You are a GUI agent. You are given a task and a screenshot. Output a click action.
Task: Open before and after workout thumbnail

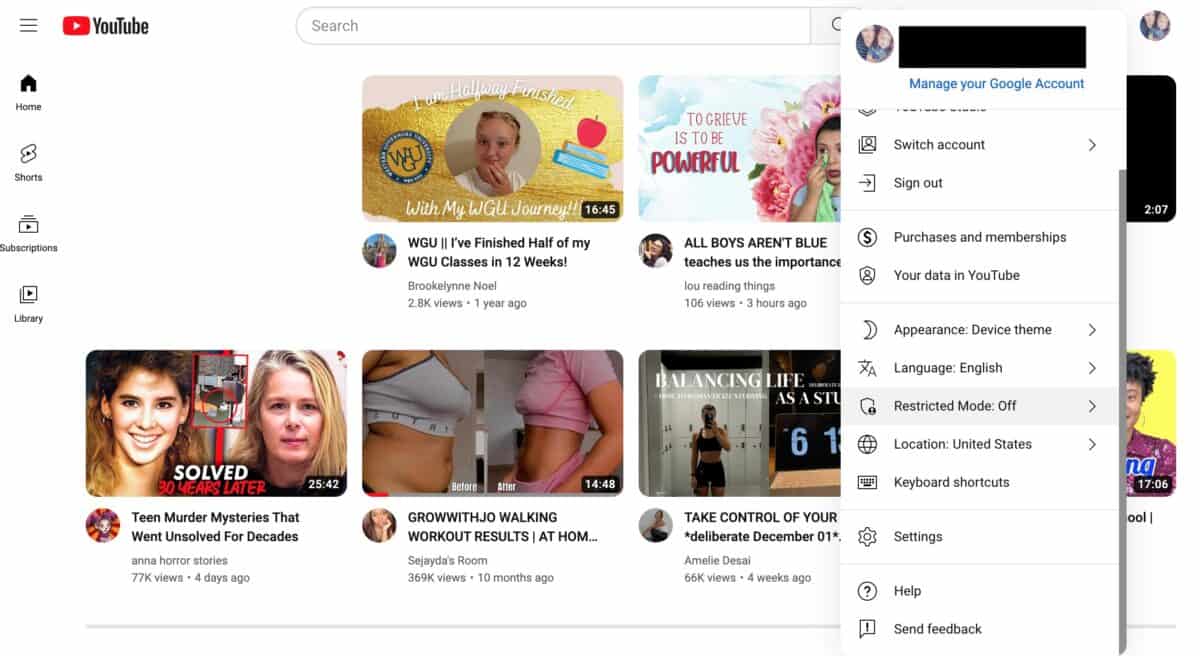point(492,423)
